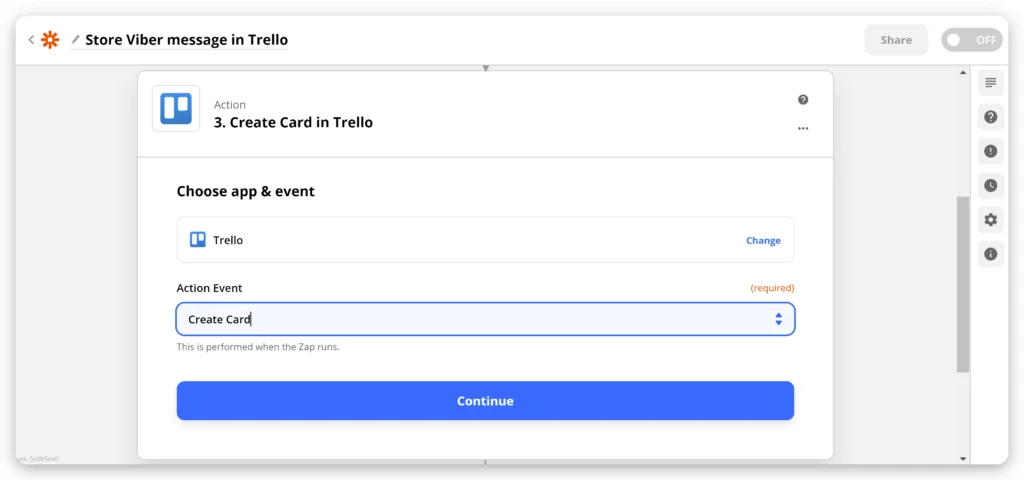Open the sidebar history clock icon
The height and width of the screenshot is (480, 1024).
[x=990, y=185]
